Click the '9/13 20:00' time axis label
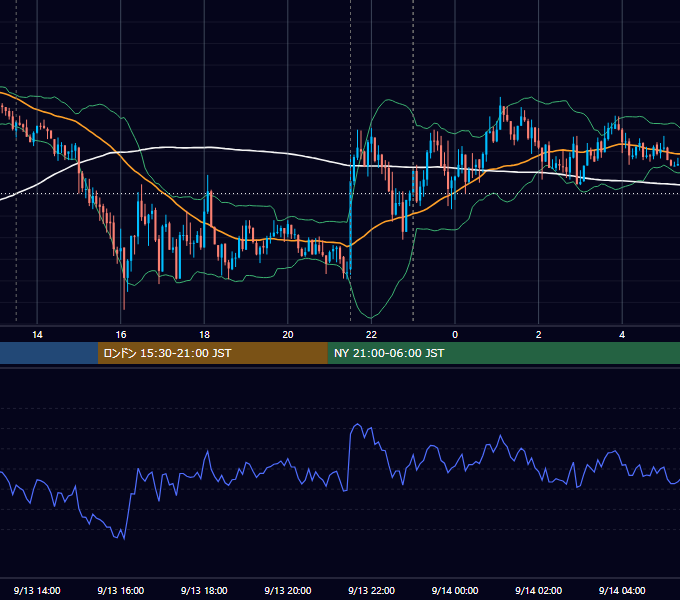 288,590
